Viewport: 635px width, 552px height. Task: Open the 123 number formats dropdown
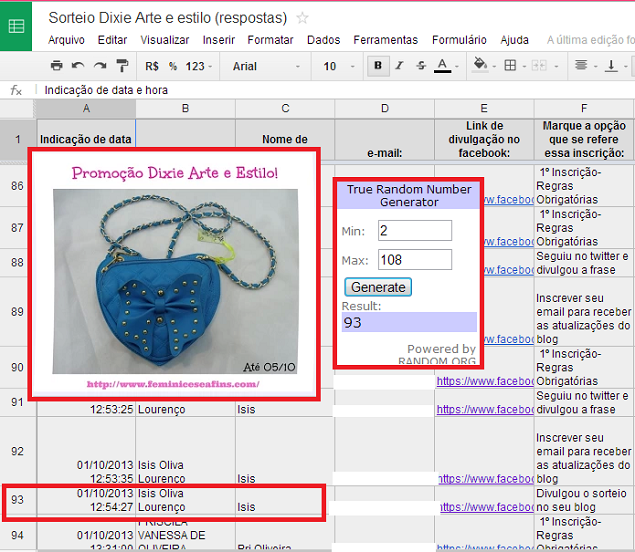pyautogui.click(x=198, y=66)
